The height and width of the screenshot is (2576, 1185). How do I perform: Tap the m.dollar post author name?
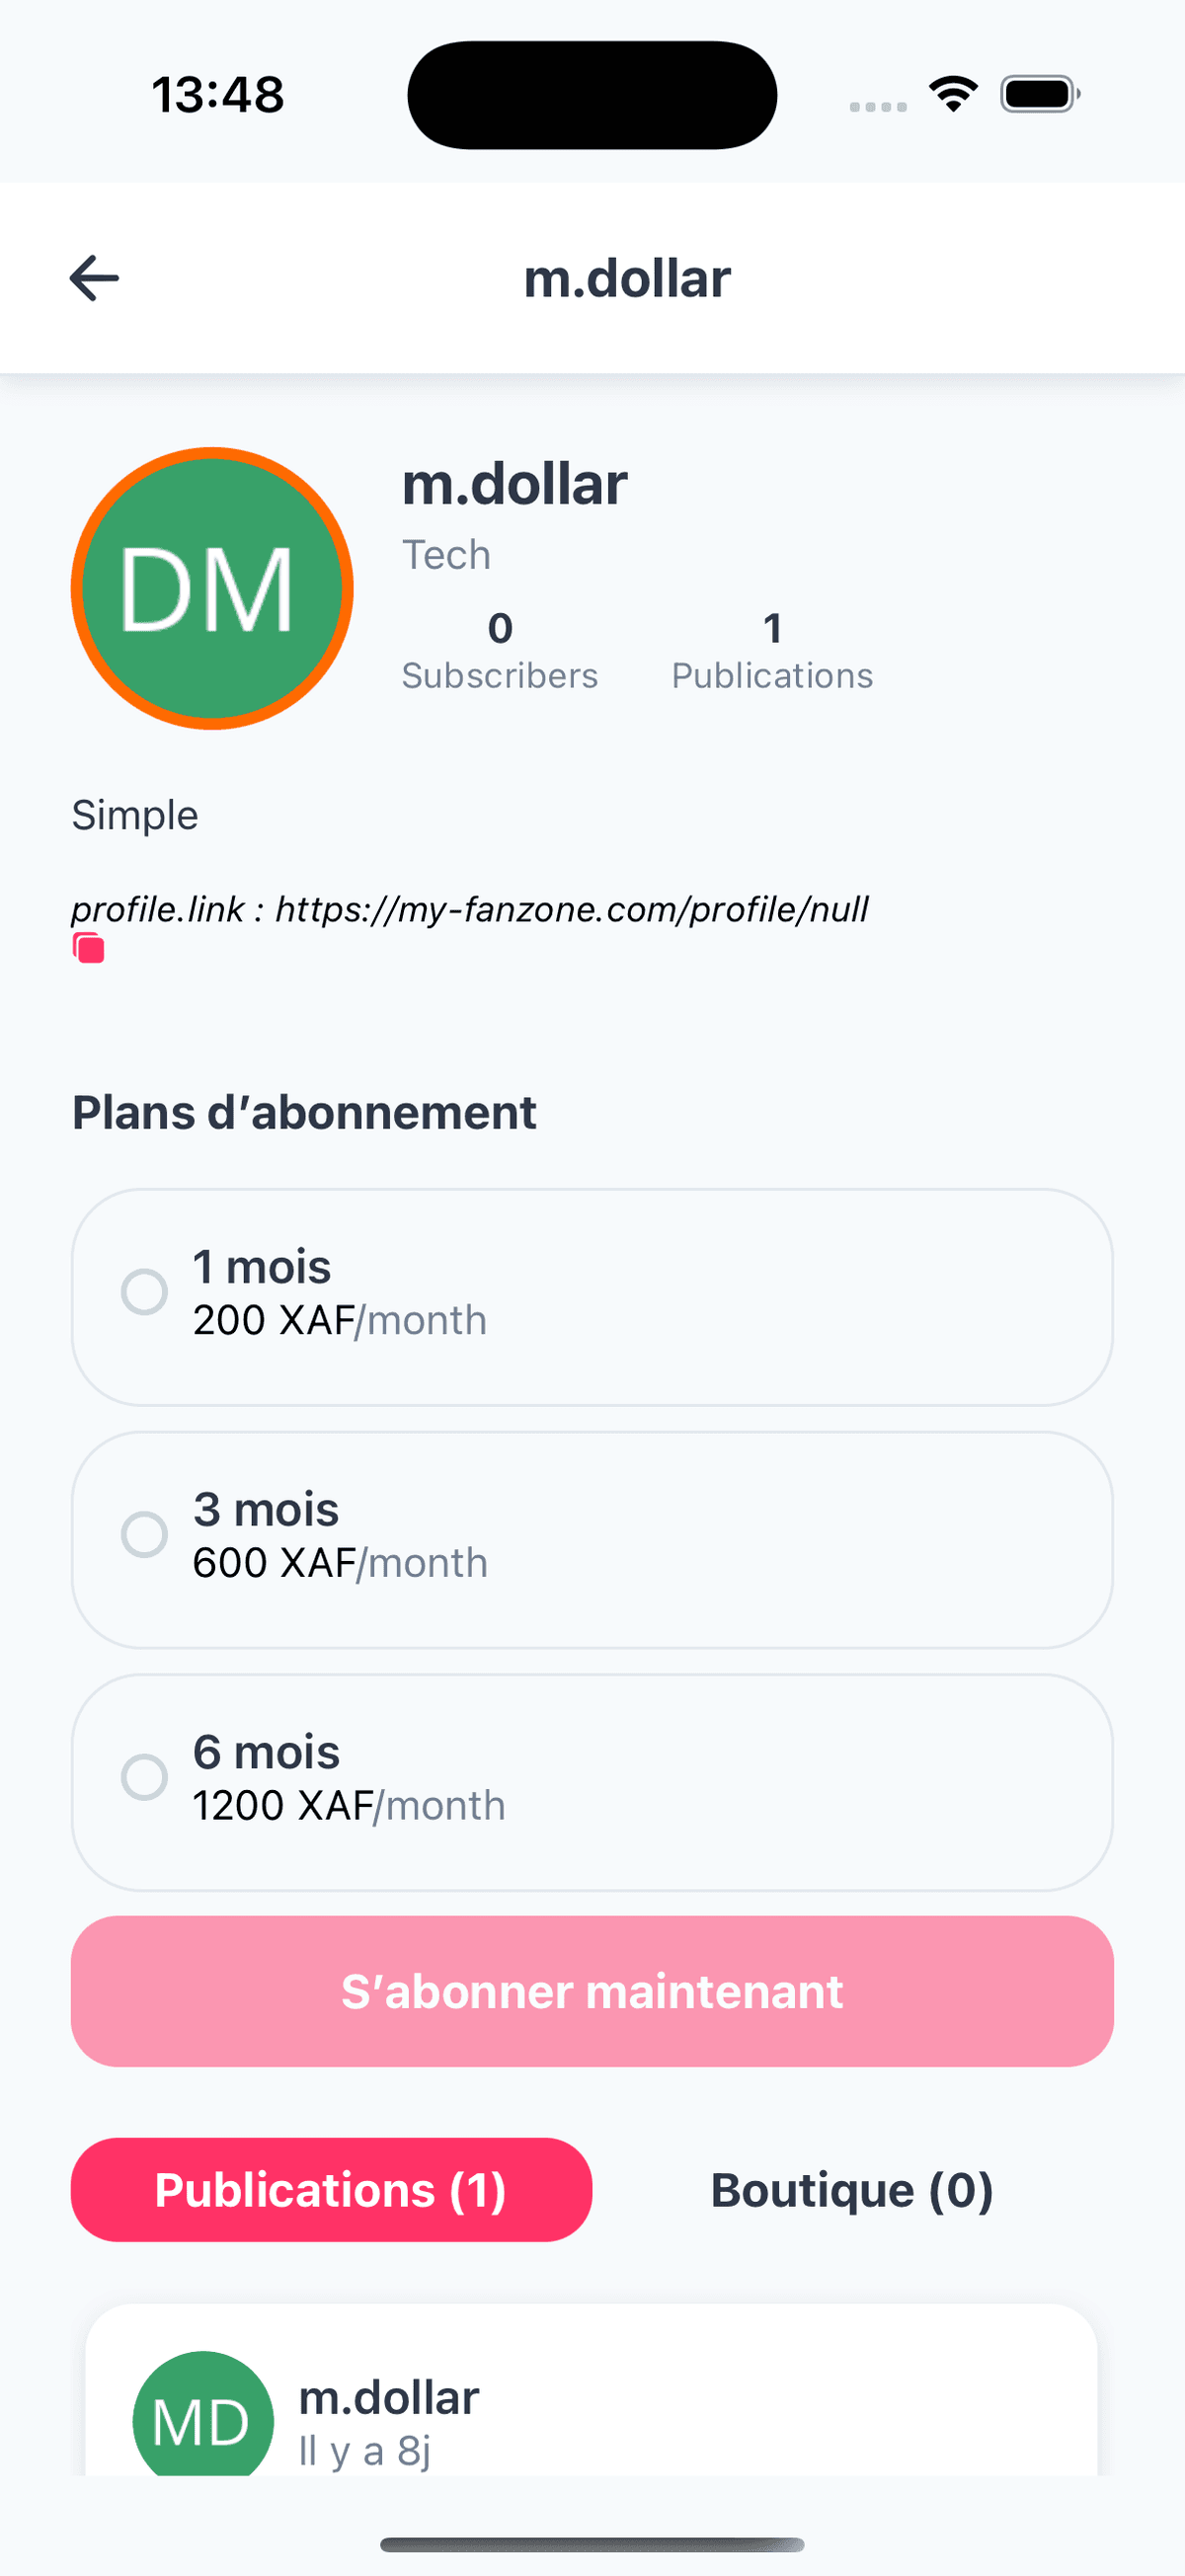(x=389, y=2398)
